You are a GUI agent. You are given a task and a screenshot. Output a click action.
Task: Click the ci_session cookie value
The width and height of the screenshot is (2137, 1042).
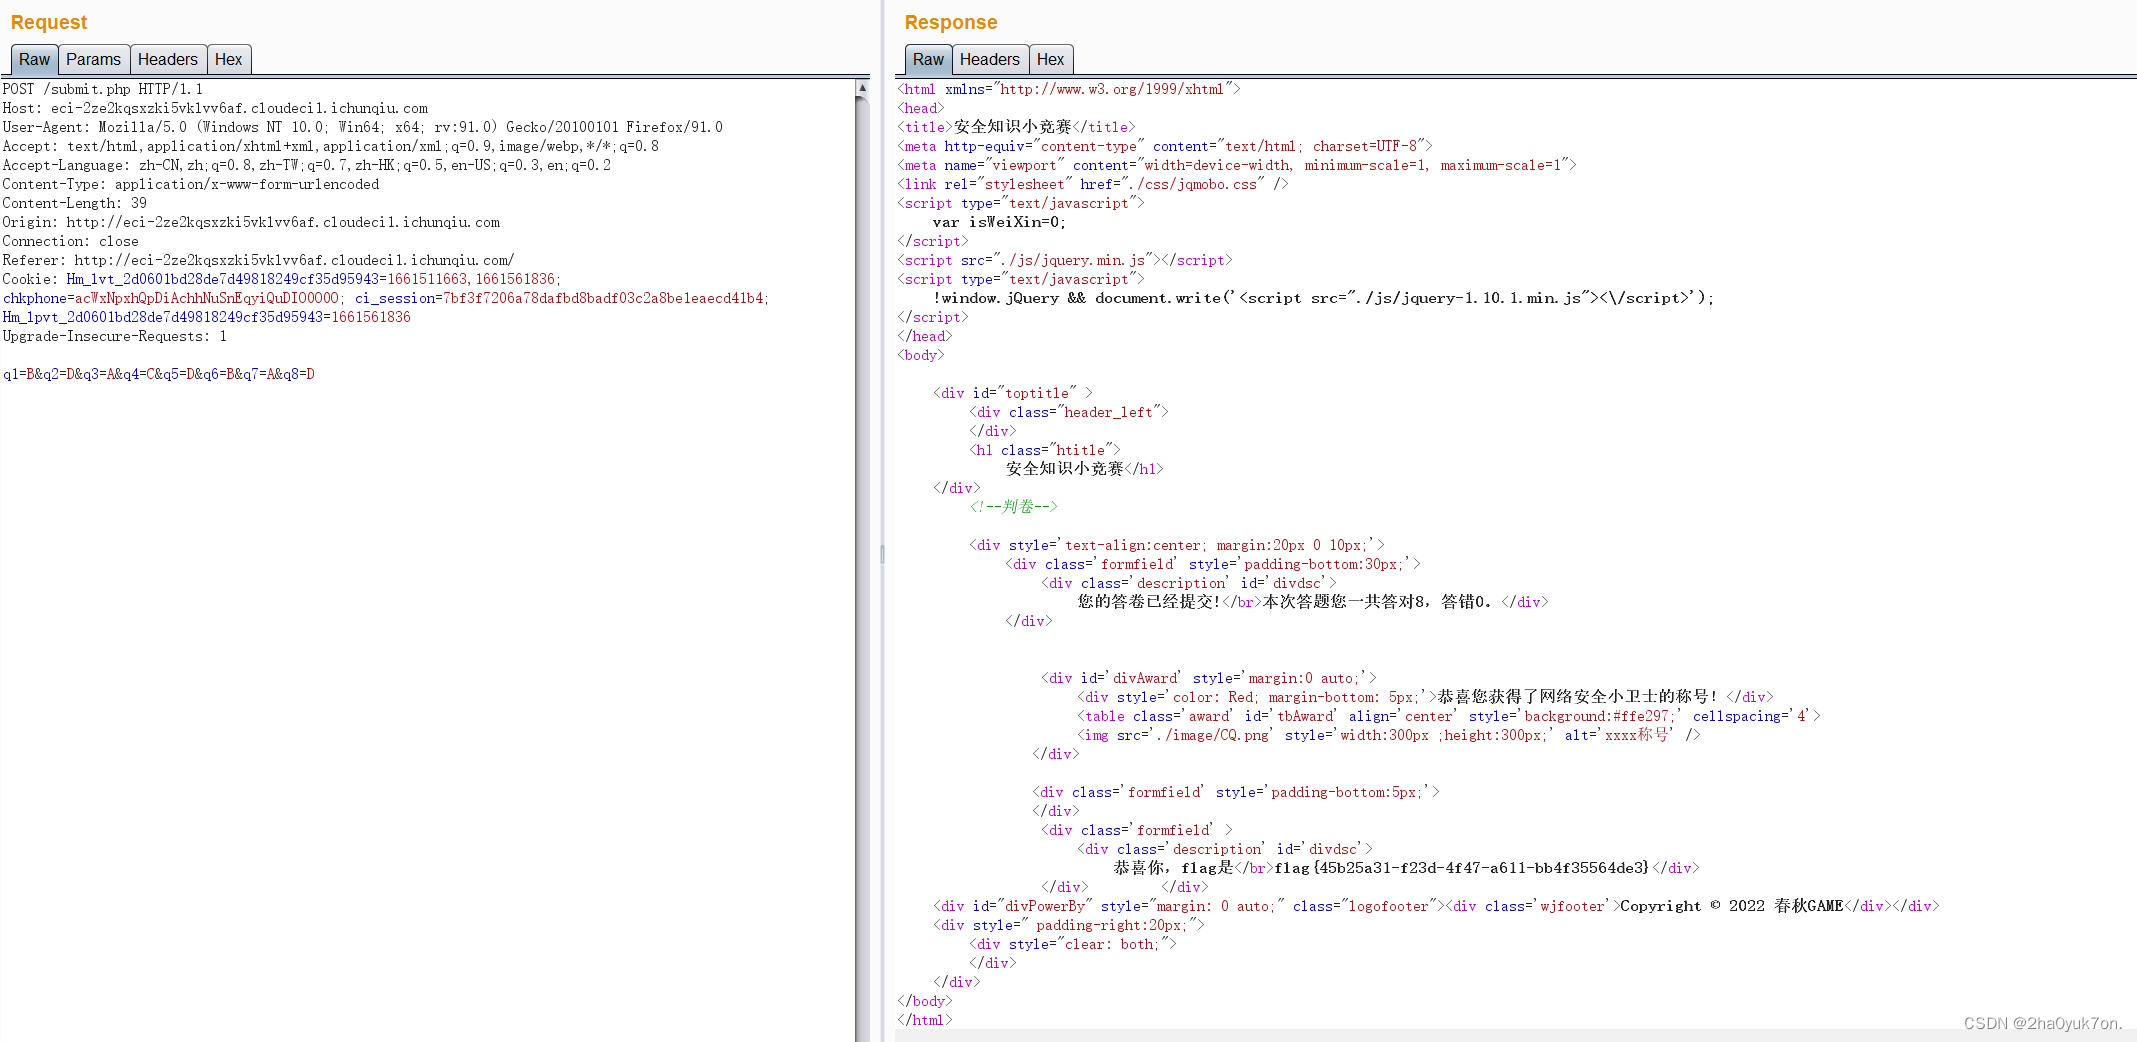[x=603, y=298]
